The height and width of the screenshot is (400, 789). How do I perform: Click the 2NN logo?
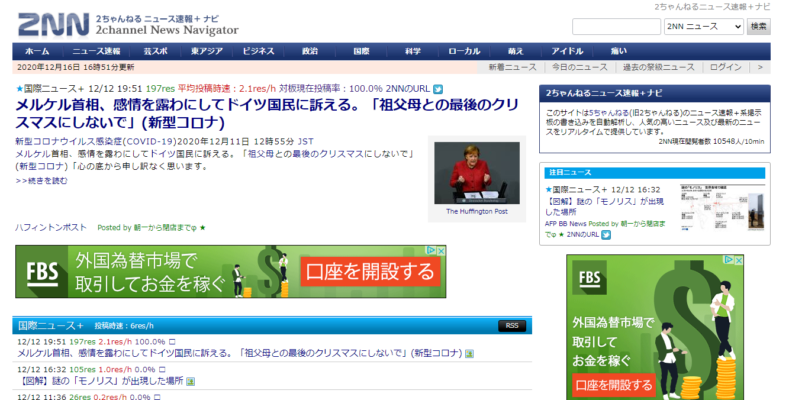coord(53,25)
